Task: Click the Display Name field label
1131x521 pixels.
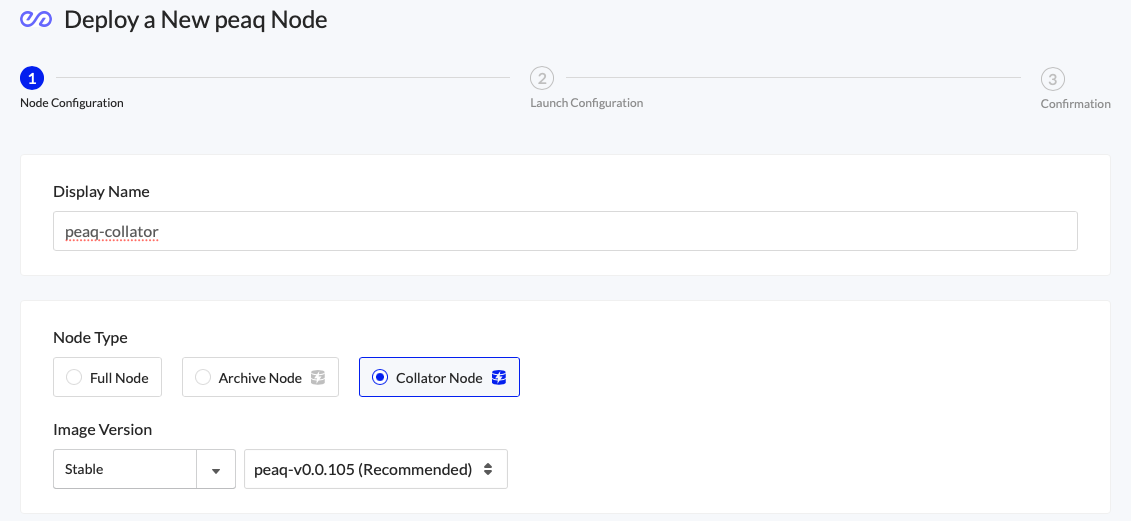Action: tap(101, 191)
